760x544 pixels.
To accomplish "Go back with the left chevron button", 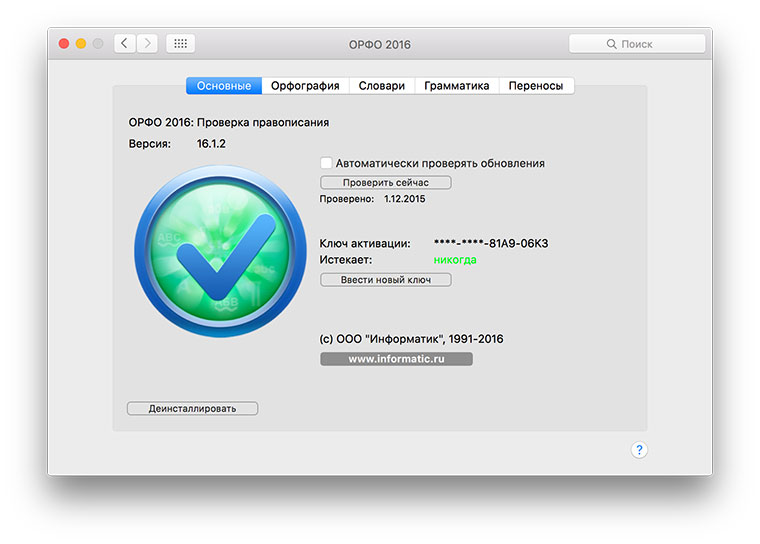I will point(125,44).
